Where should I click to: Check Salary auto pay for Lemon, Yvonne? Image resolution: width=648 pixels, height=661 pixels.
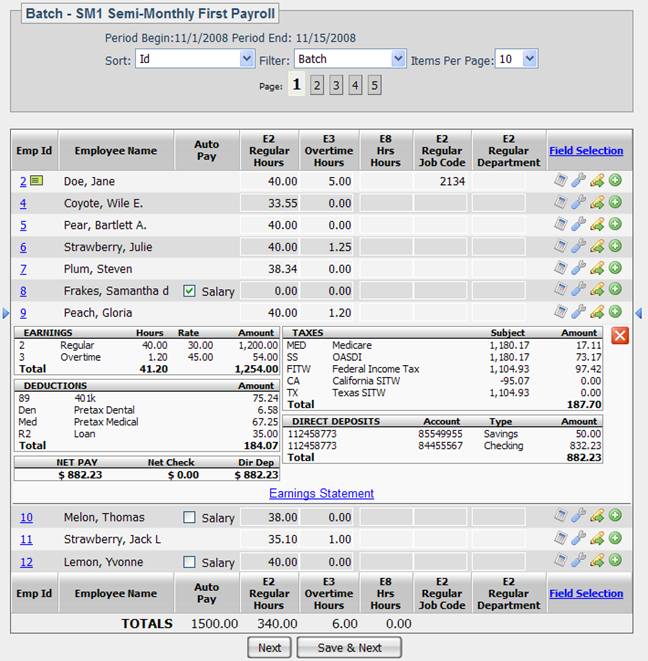coord(189,562)
